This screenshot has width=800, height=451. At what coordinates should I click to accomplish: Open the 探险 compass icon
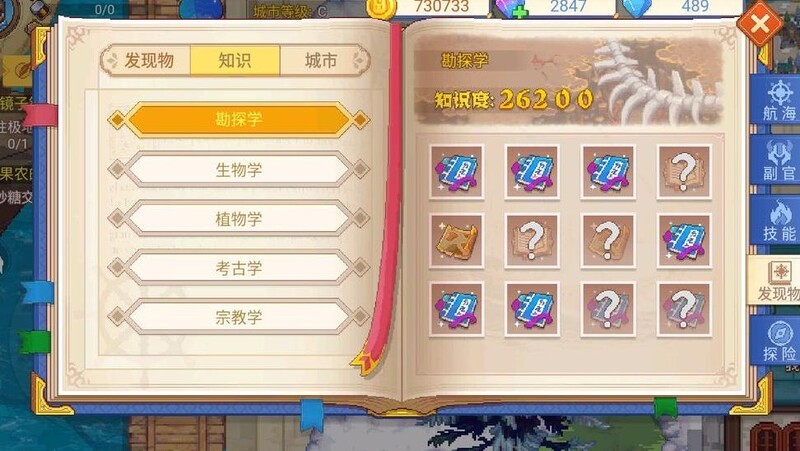coord(778,340)
